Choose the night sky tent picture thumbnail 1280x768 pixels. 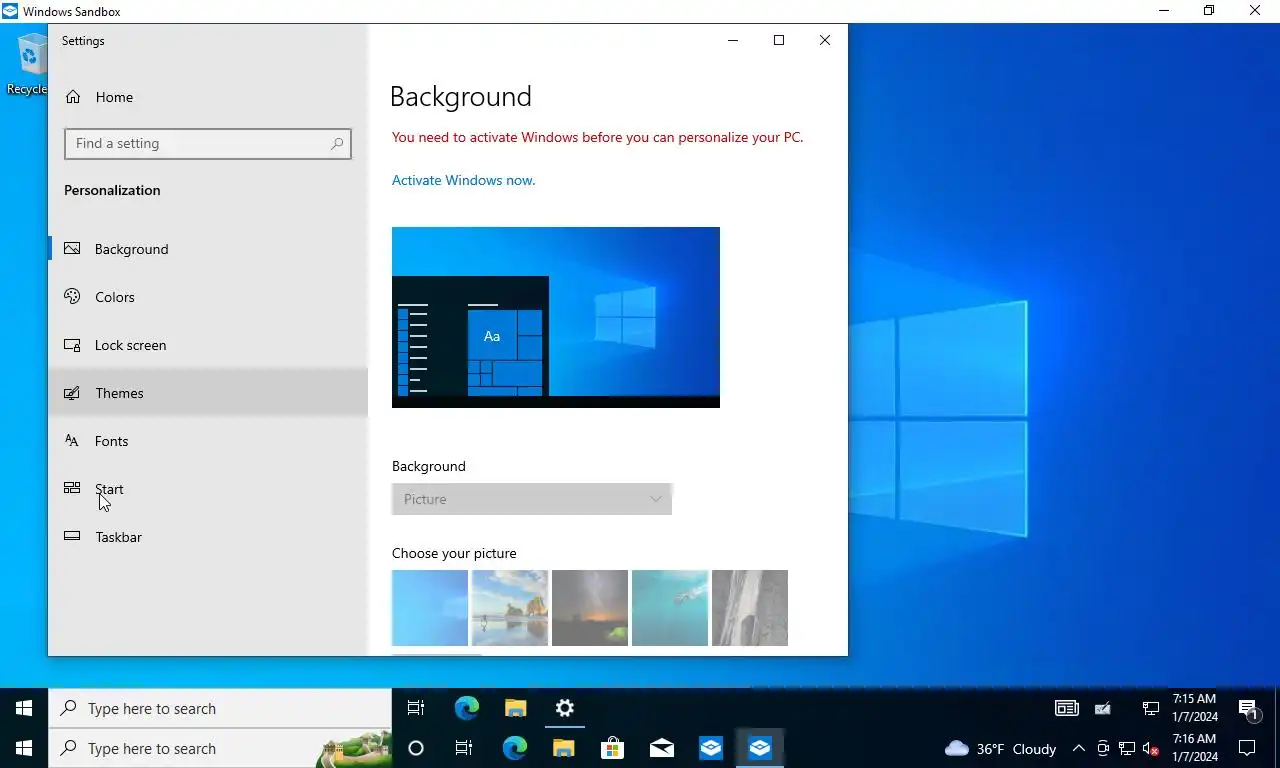[590, 608]
